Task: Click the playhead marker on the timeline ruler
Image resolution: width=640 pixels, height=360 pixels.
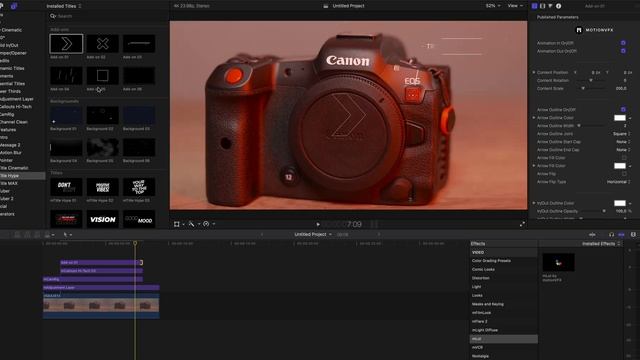Action: pyautogui.click(x=135, y=243)
